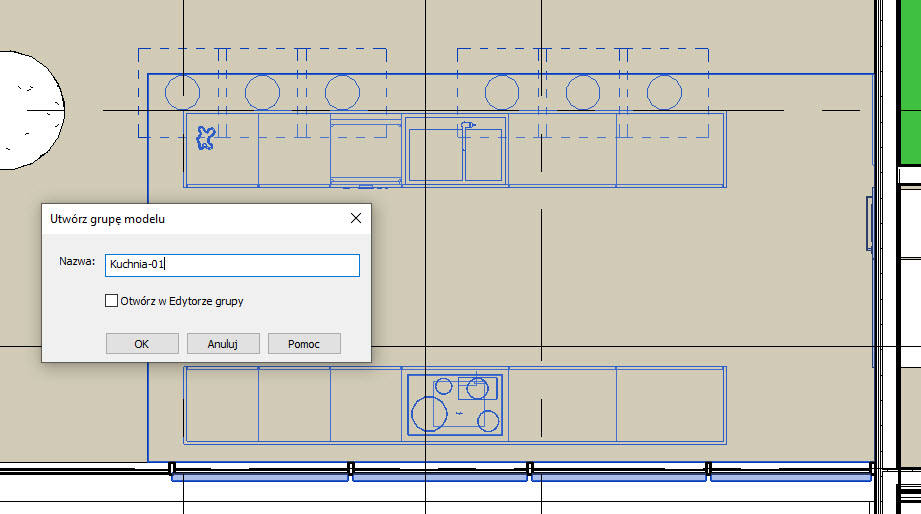Viewport: 921px width, 514px height.
Task: Click the leftmost bar stool circle
Action: pos(182,93)
